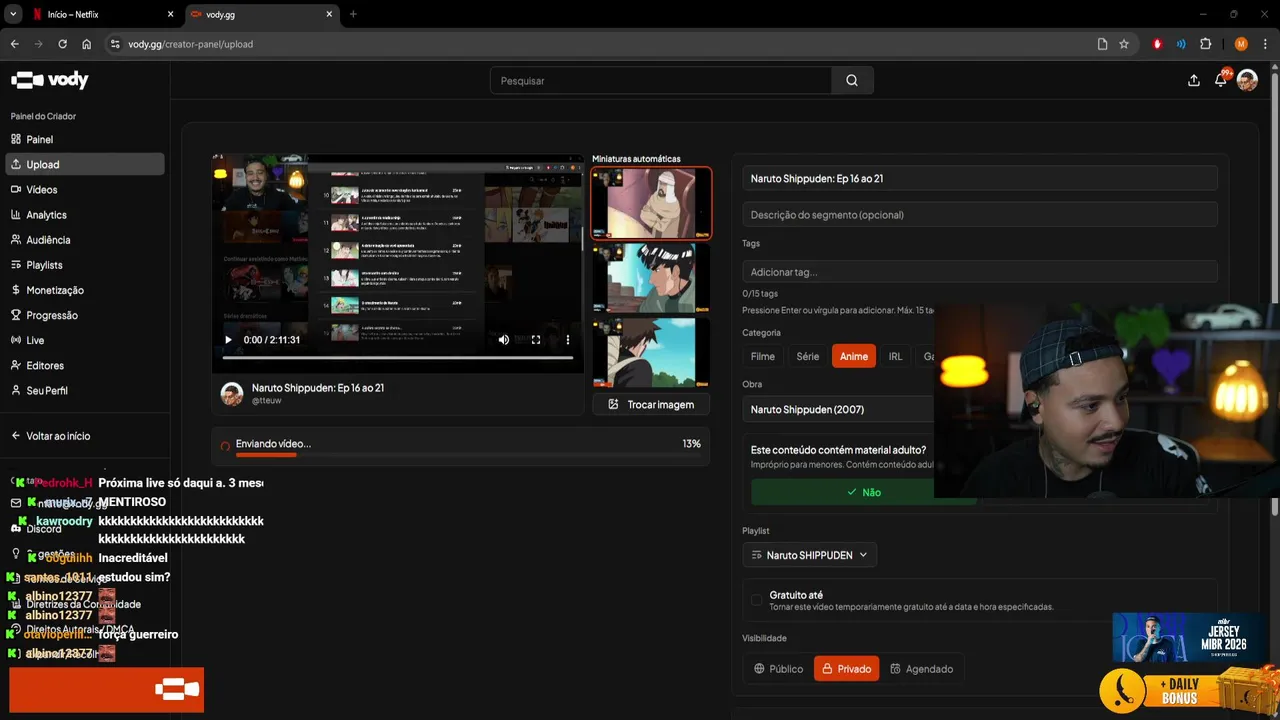Open Chrome three-dot menu
The image size is (1280, 720).
(x=1264, y=44)
